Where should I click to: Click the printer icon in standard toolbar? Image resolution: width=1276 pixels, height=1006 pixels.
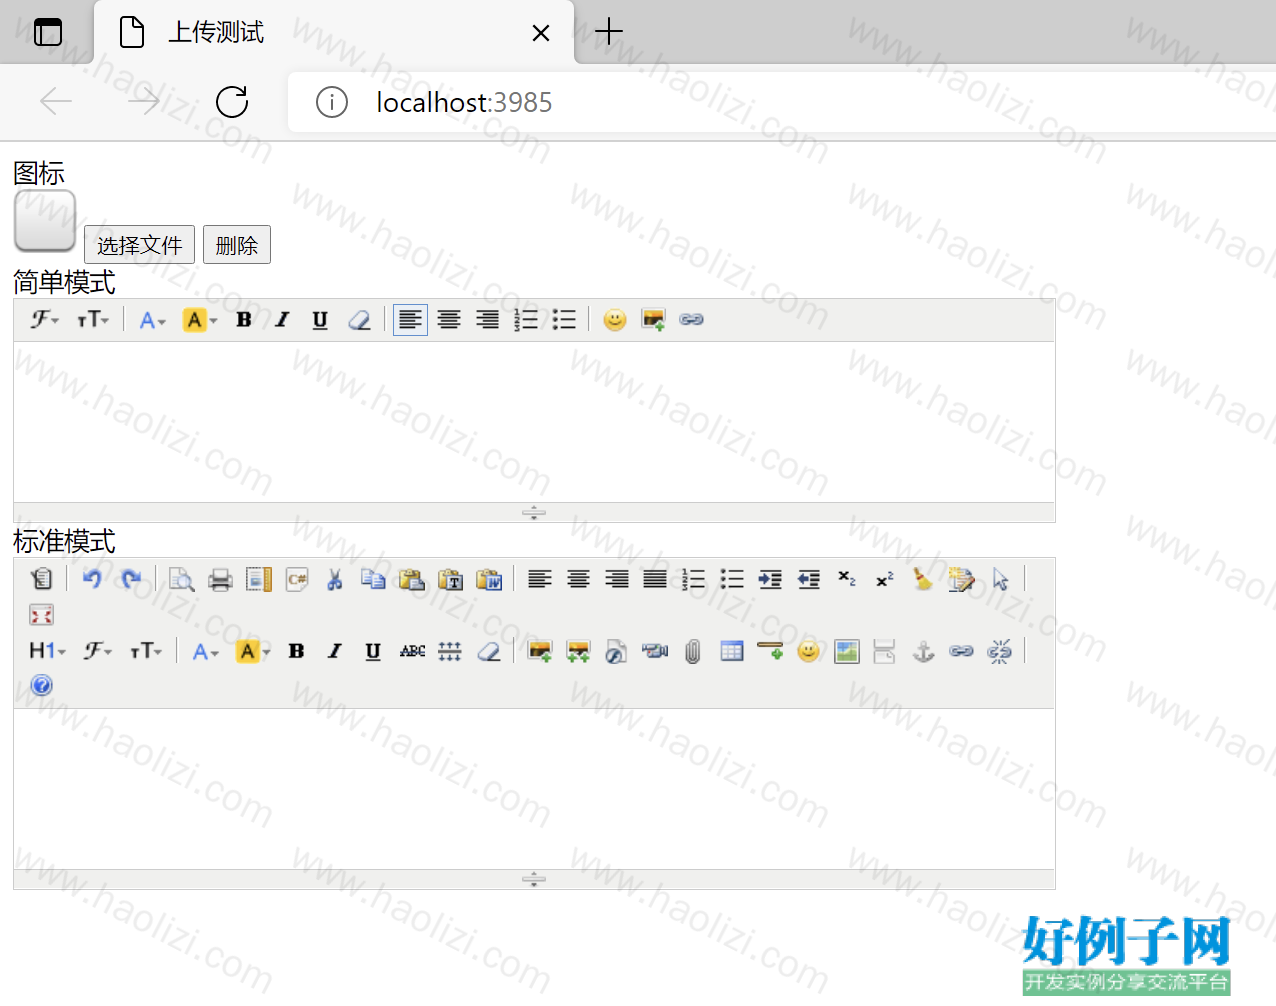[x=220, y=579]
